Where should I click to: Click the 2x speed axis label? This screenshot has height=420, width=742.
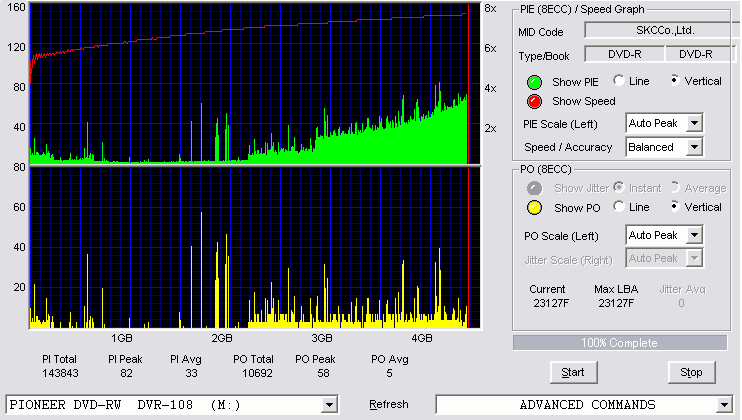click(490, 128)
